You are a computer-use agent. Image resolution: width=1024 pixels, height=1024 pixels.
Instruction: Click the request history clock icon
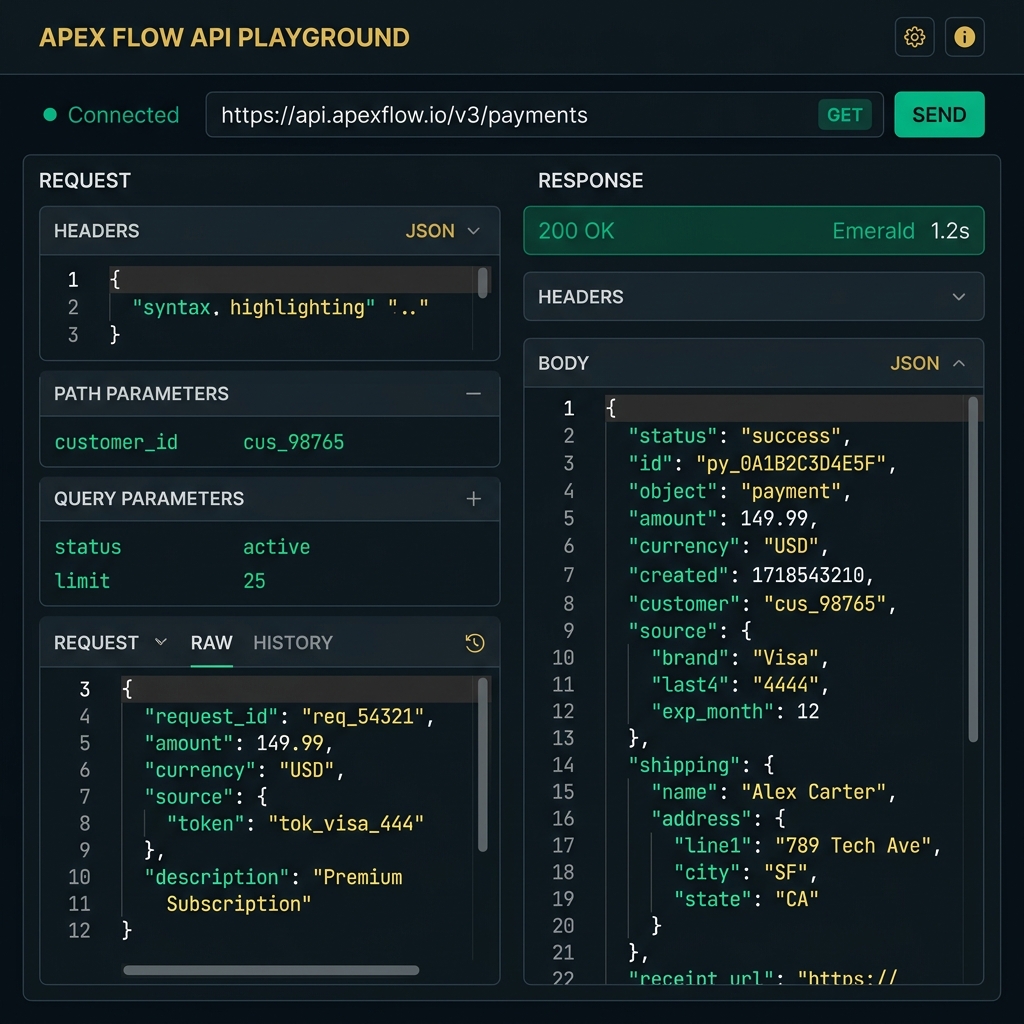(475, 643)
